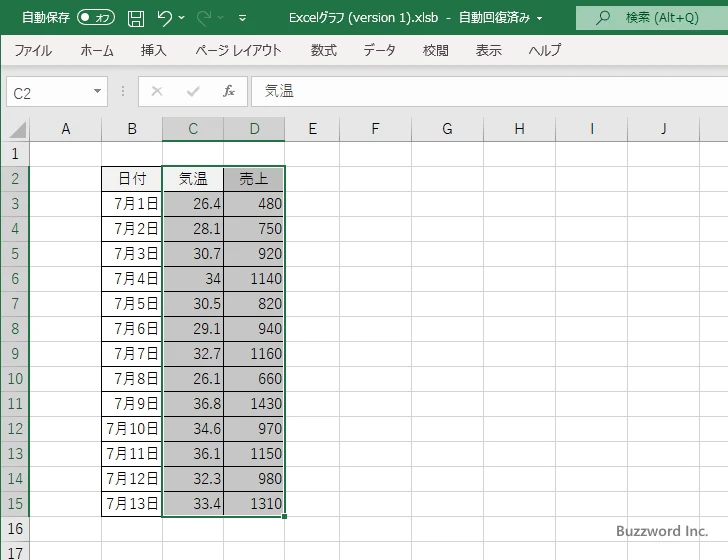Expand the file name version dropdown

point(540,18)
